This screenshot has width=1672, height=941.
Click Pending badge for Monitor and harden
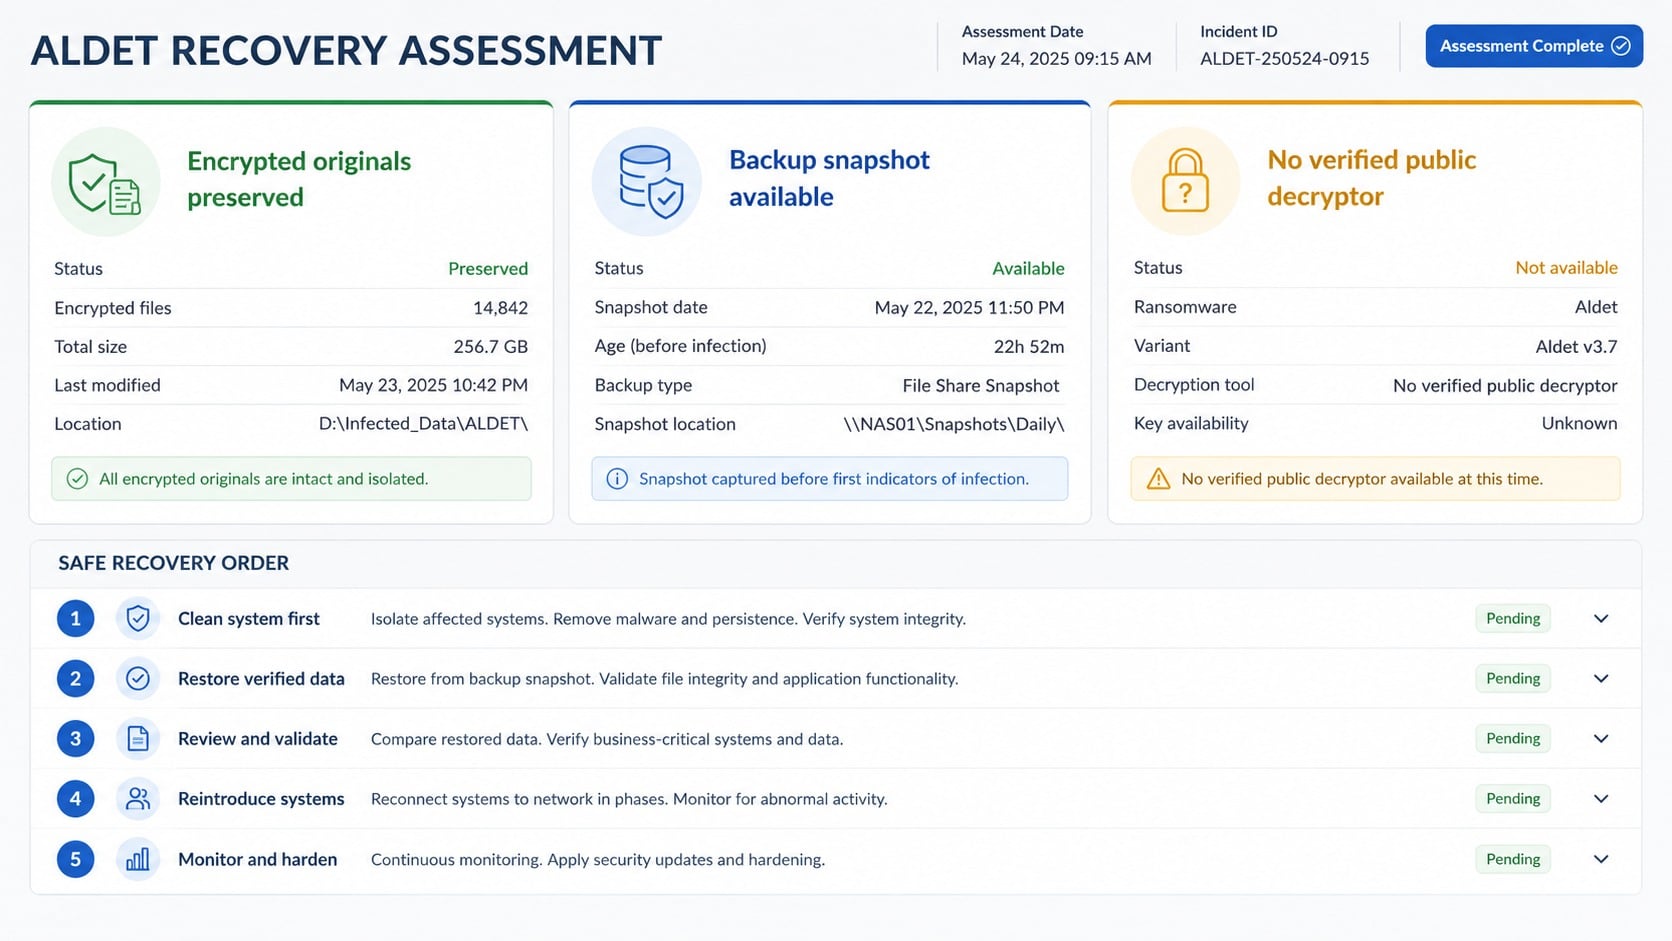1513,859
